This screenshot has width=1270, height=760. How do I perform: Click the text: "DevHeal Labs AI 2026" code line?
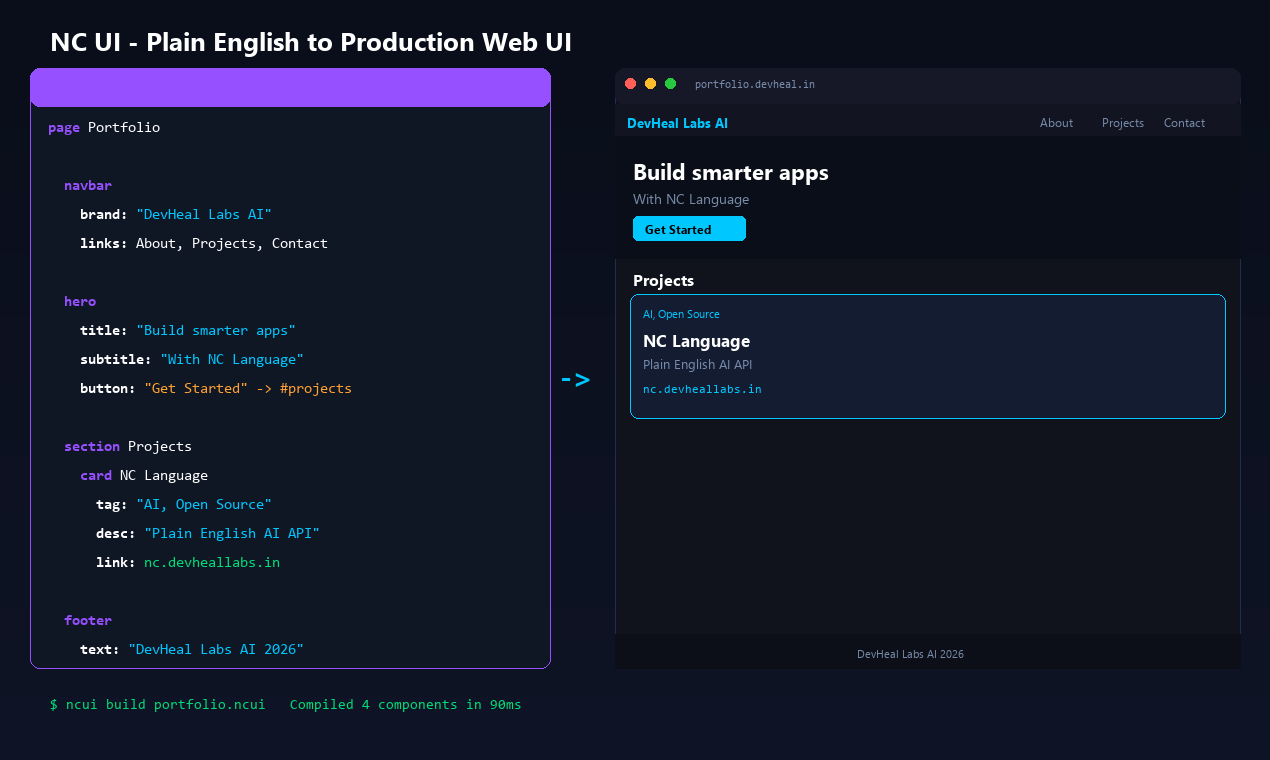click(x=192, y=650)
